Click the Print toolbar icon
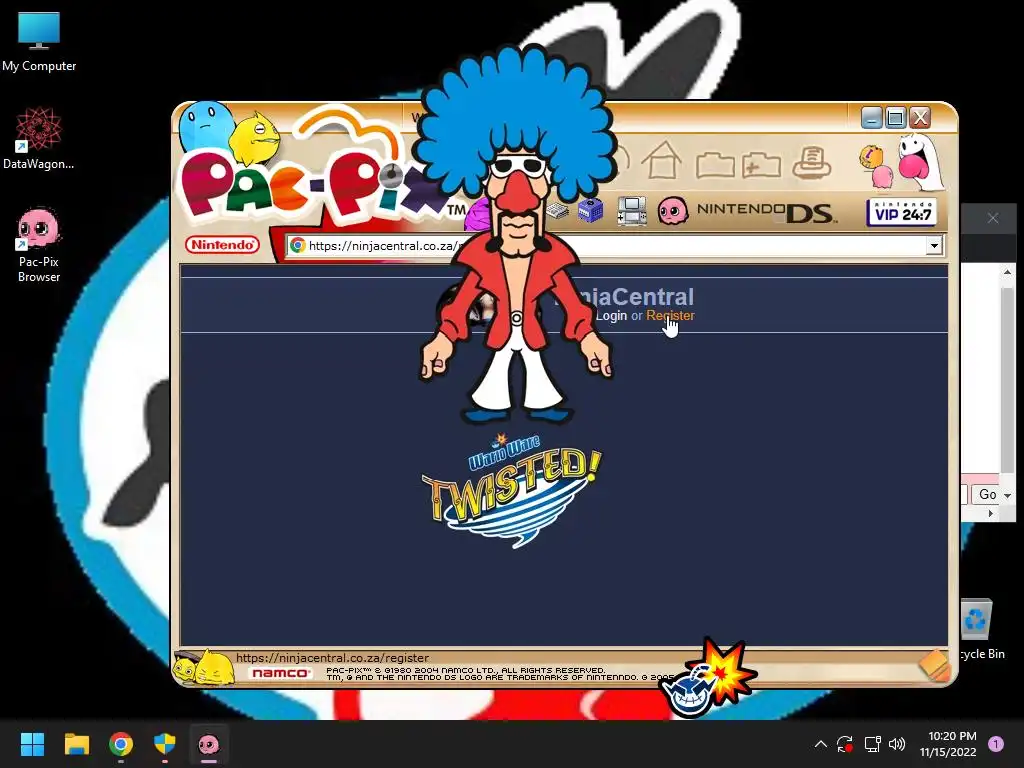The image size is (1024, 768). 811,162
